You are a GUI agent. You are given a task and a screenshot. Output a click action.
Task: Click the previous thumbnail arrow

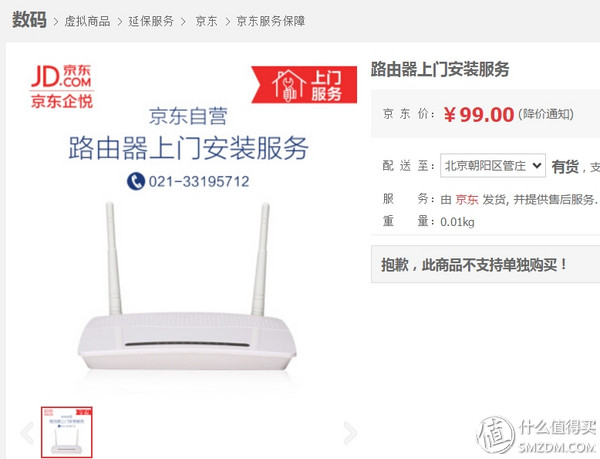(x=27, y=433)
